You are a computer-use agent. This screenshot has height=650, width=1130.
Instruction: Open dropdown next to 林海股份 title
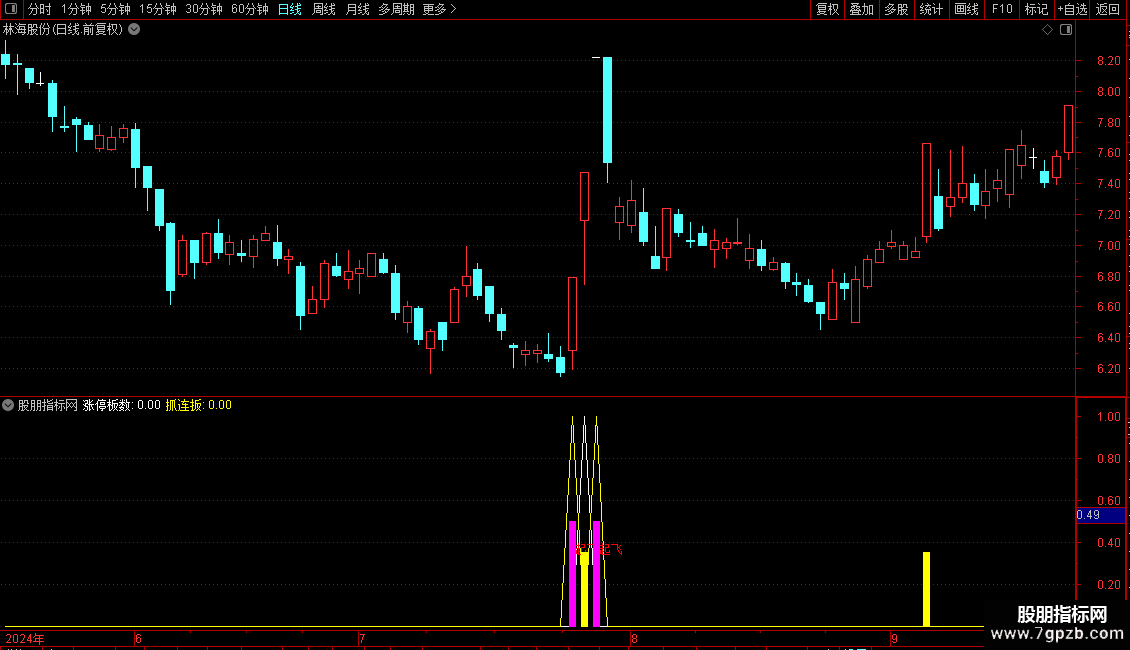[x=134, y=30]
